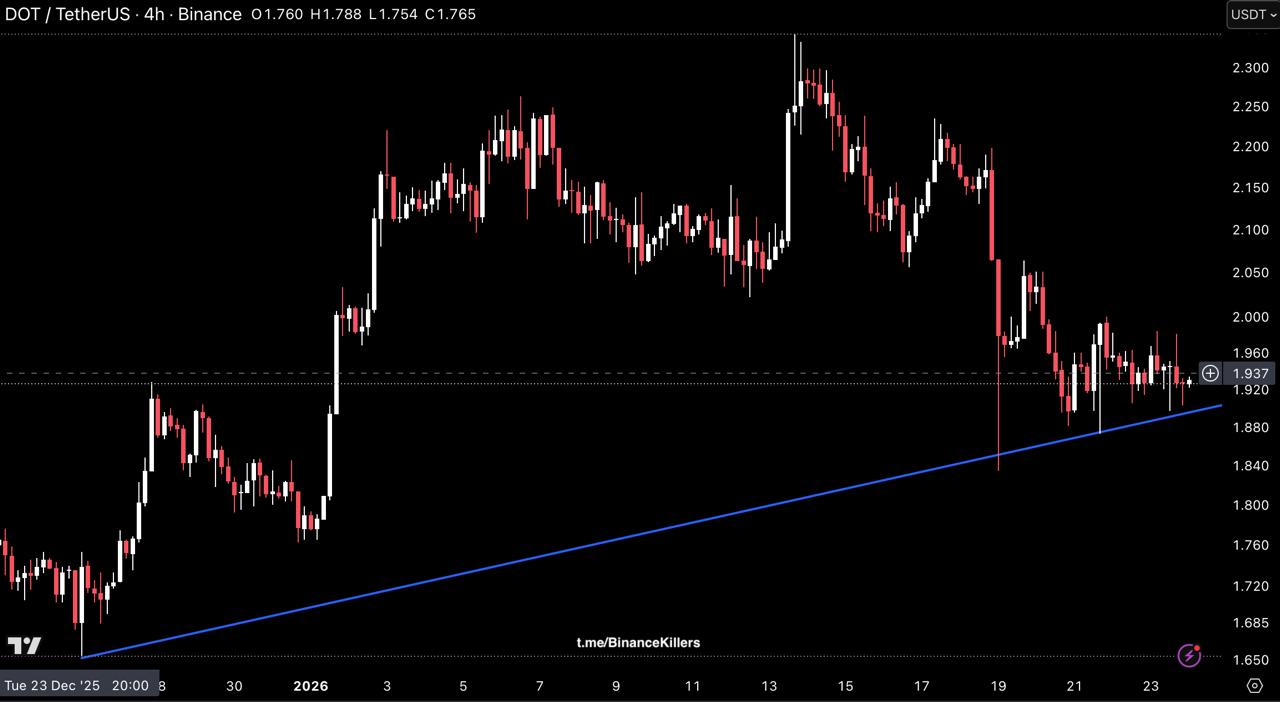This screenshot has width=1280, height=702.
Task: Click the 1.937 current price label
Action: 1250,373
